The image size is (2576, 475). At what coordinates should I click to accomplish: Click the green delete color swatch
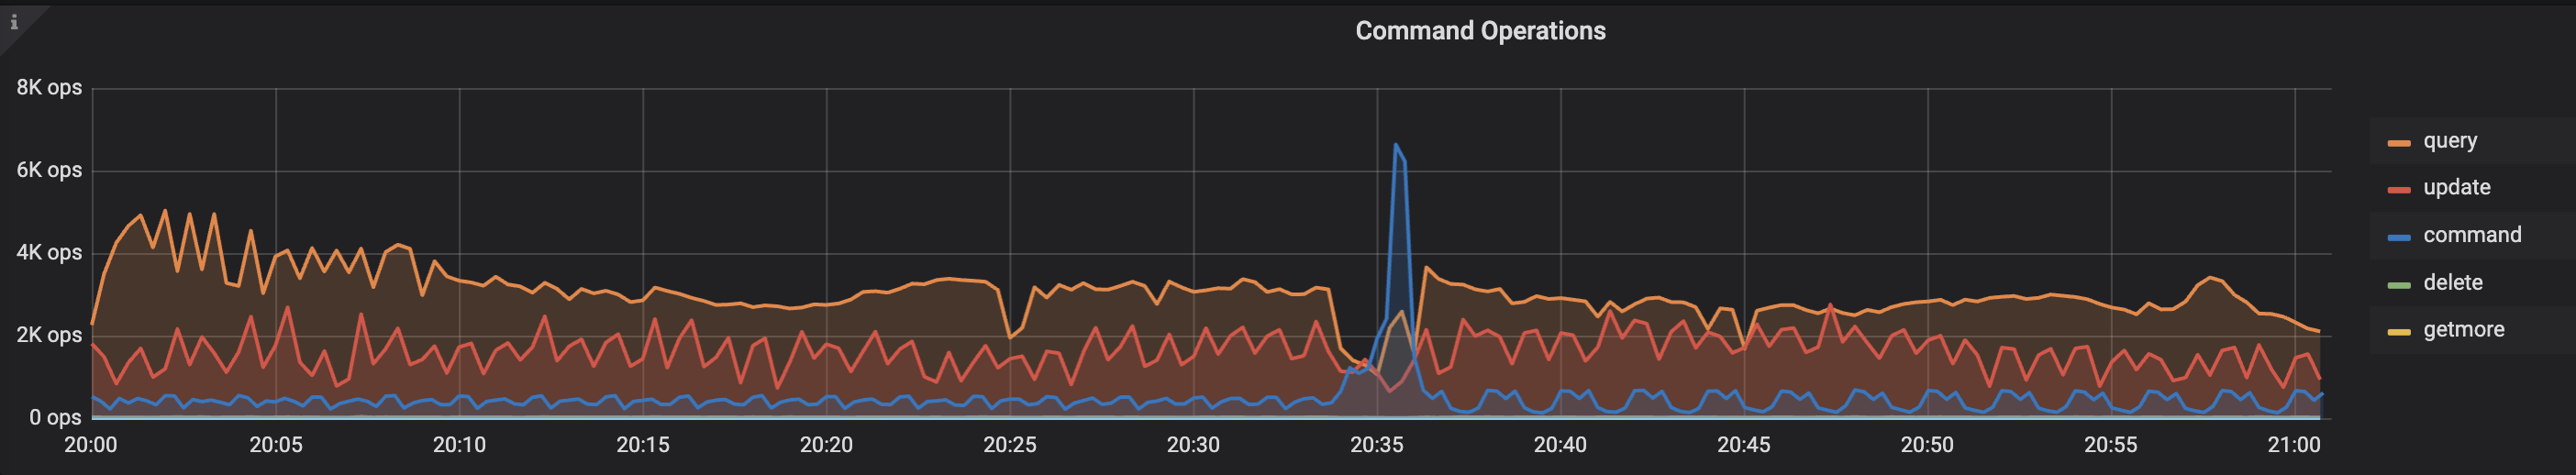2398,285
